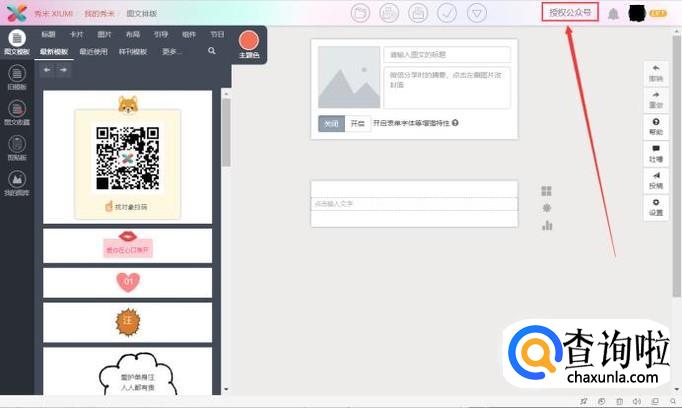
Task: Click the cover image placeholder
Action: (x=349, y=77)
